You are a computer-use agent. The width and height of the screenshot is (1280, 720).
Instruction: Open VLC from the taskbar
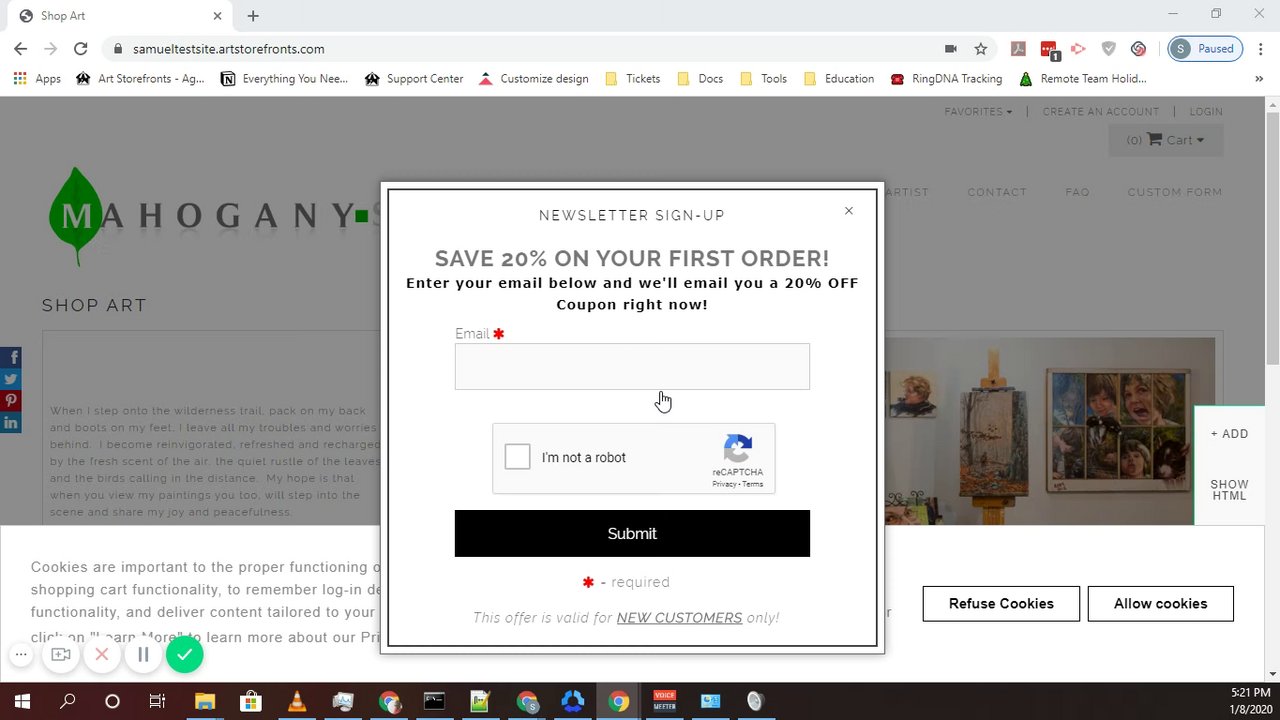[297, 702]
